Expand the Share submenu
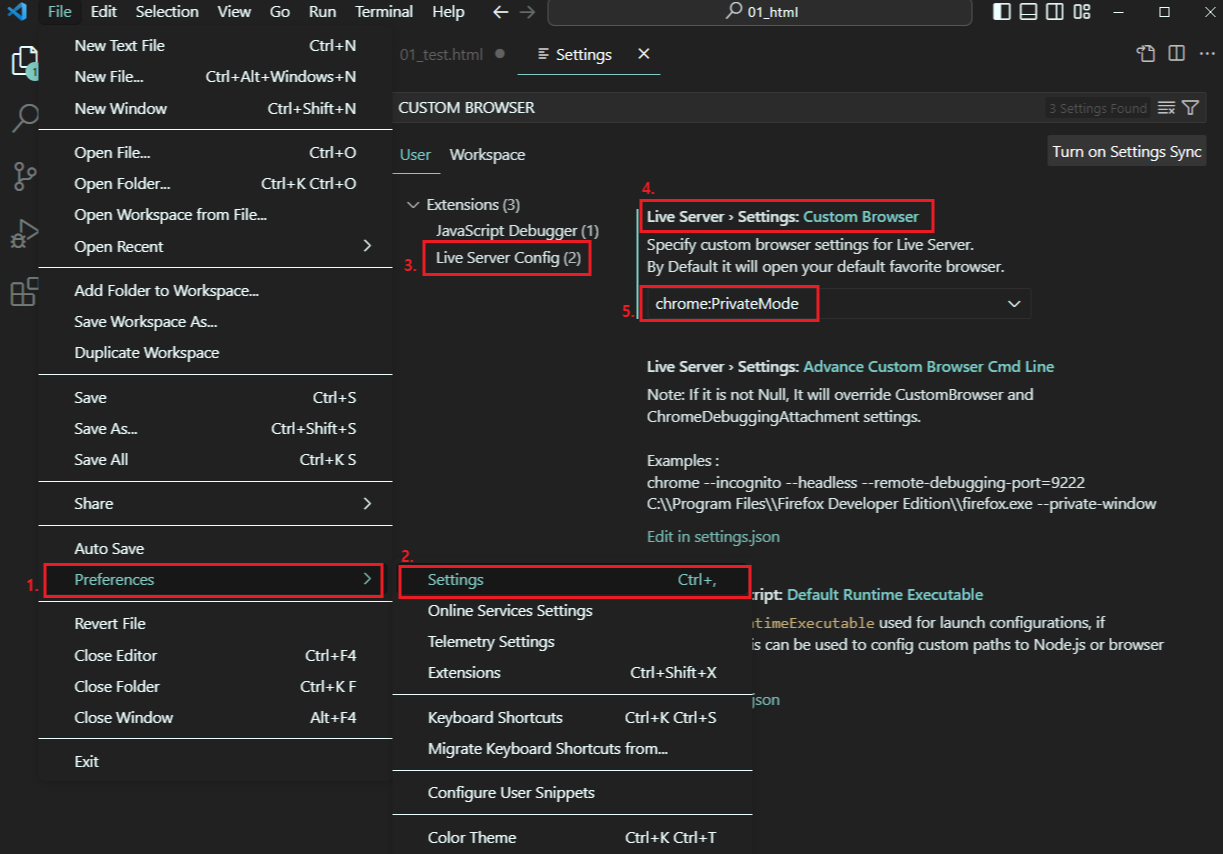Viewport: 1223px width, 854px height. tap(214, 503)
